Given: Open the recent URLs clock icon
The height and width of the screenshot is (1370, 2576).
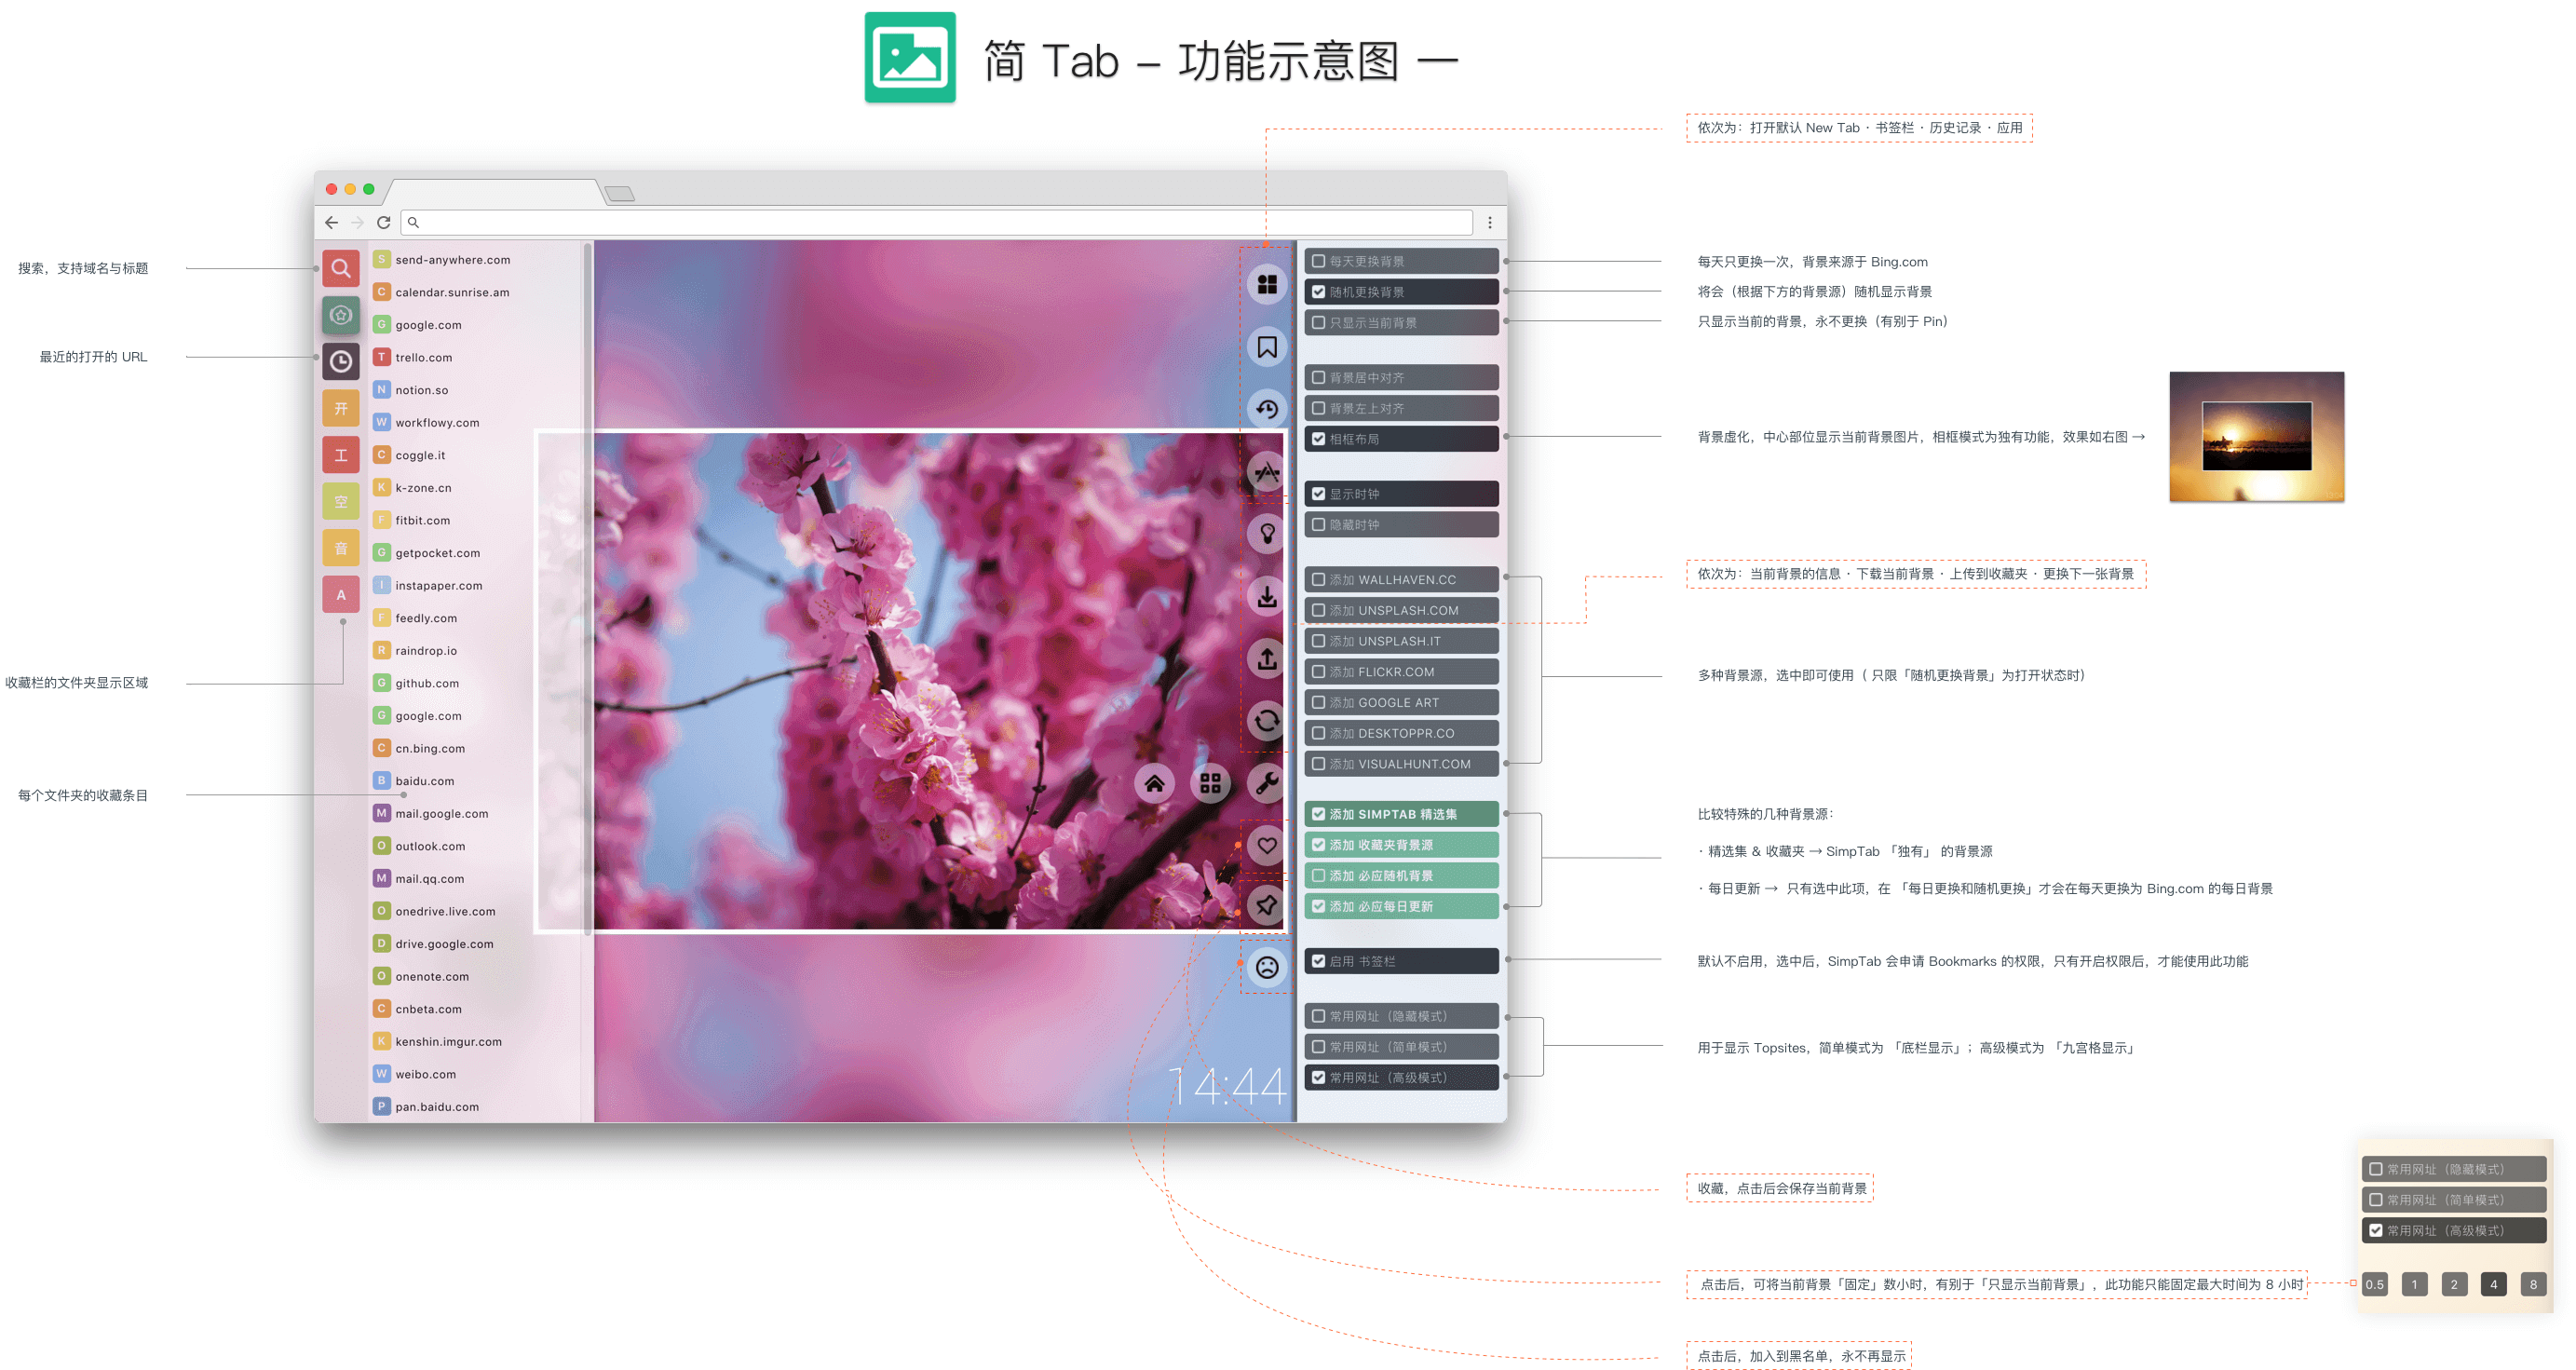Looking at the screenshot, I should (x=341, y=361).
